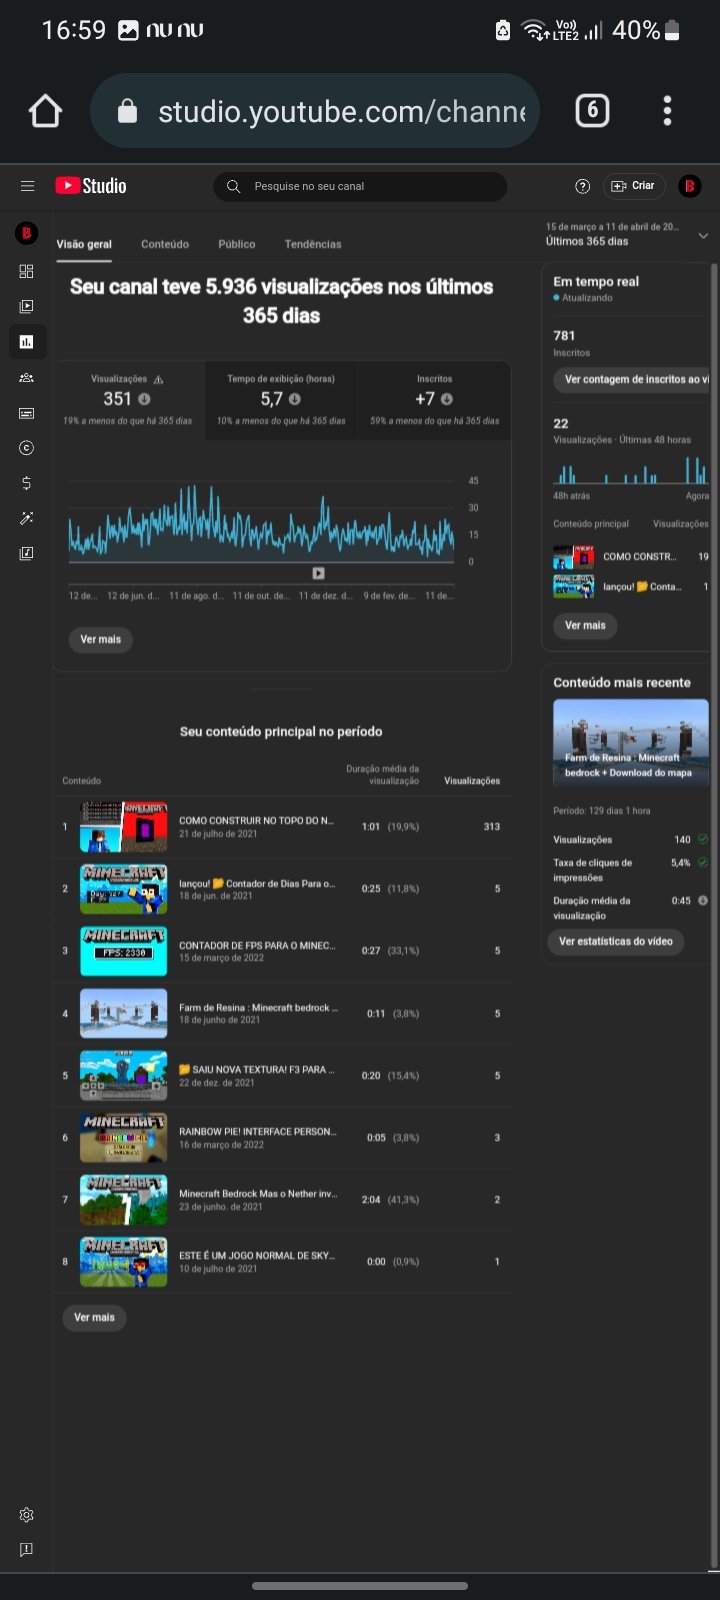Image resolution: width=720 pixels, height=1600 pixels.
Task: Open the help question mark icon
Action: (x=583, y=186)
